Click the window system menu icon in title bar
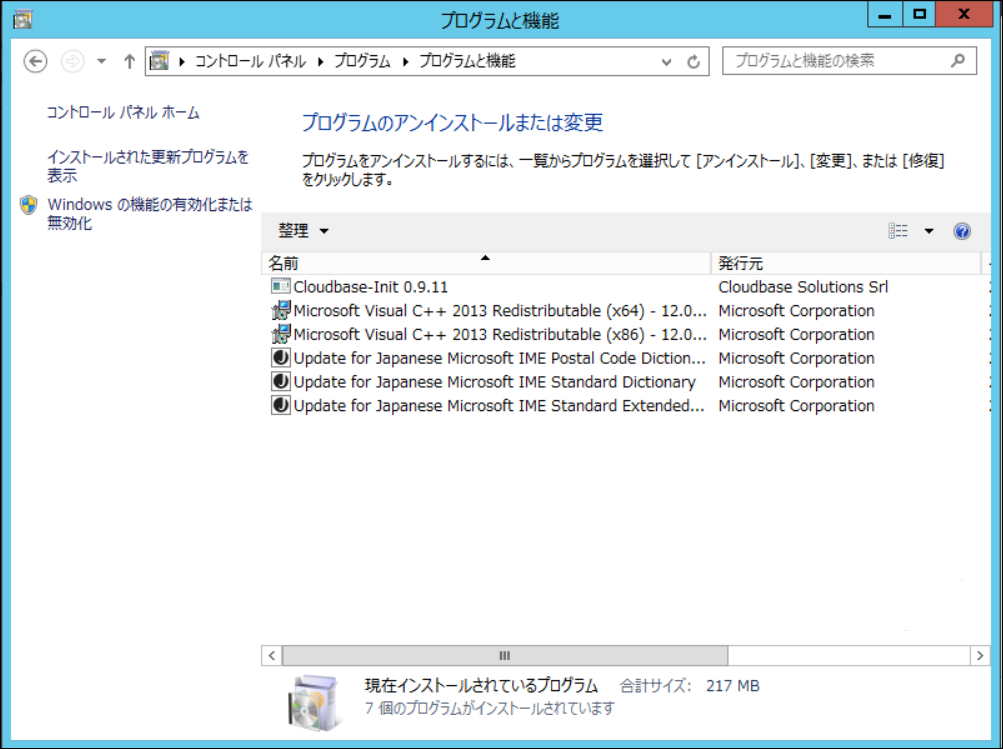This screenshot has width=1003, height=749. [x=22, y=20]
